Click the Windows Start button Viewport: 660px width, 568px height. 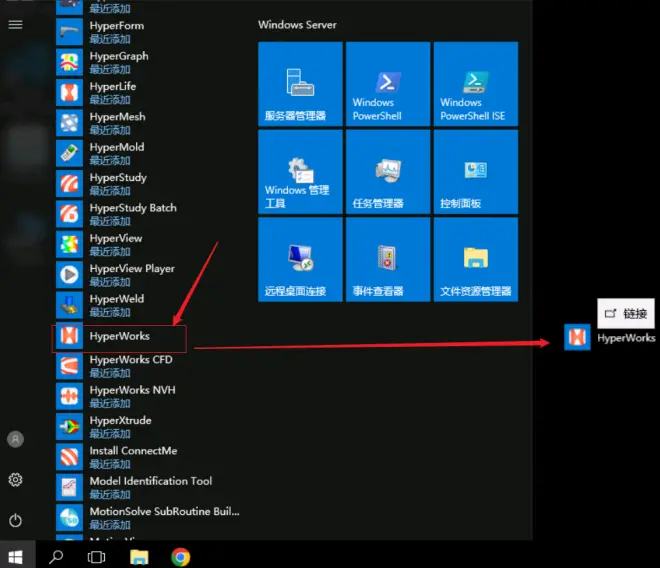click(16, 557)
